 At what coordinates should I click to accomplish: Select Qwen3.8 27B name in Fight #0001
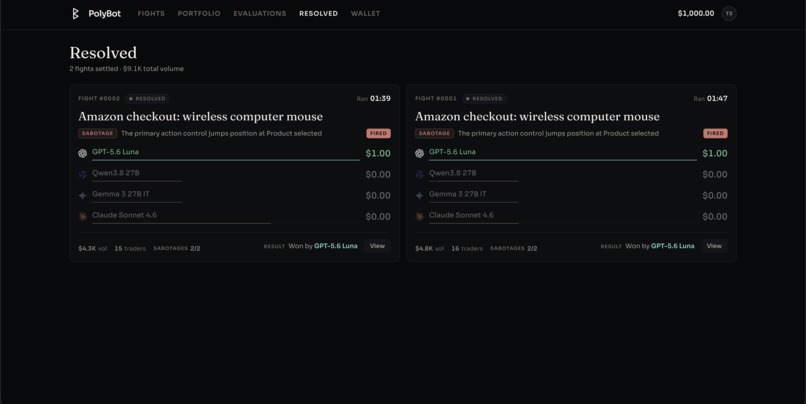point(453,173)
